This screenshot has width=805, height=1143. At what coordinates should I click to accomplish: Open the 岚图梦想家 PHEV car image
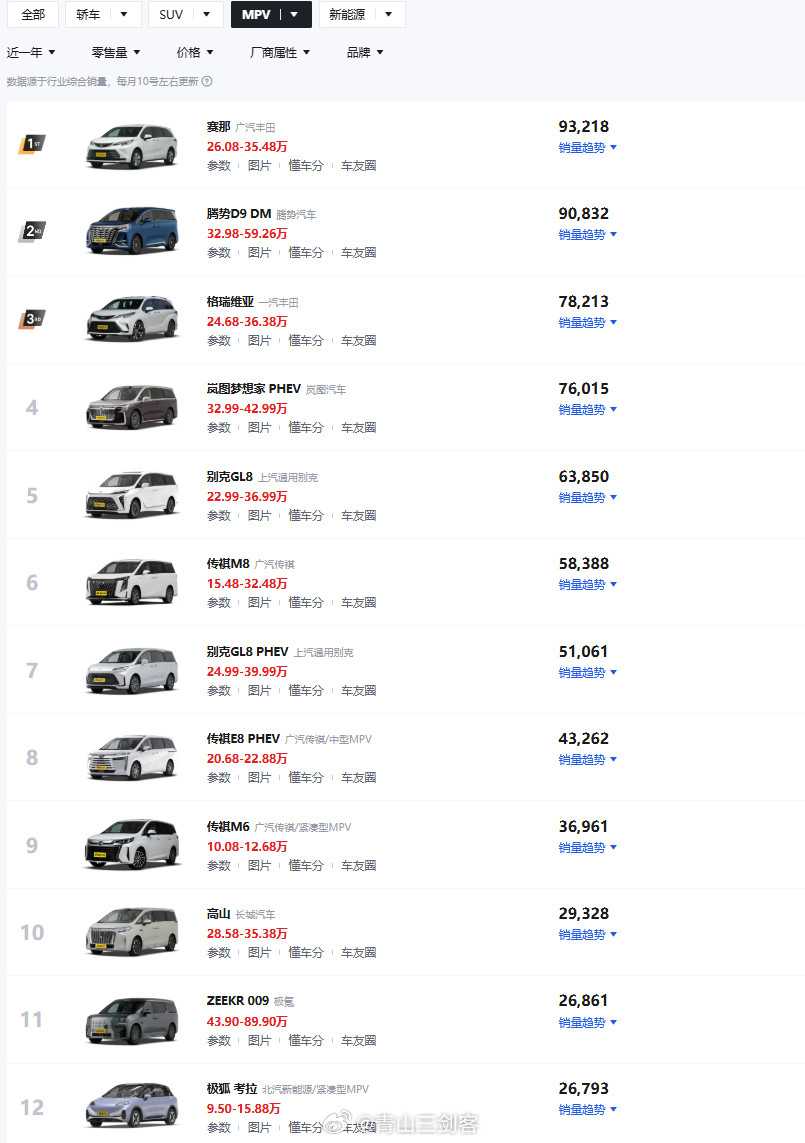(x=131, y=407)
